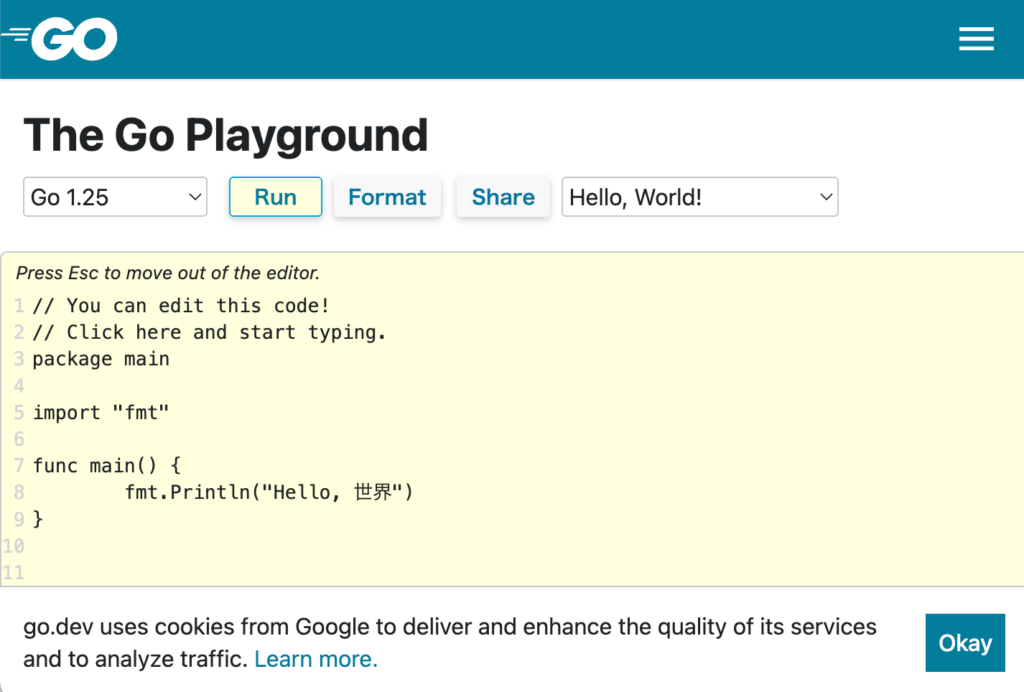This screenshot has width=1024, height=692.
Task: Expand the Go 1.25 version dropdown
Action: pyautogui.click(x=115, y=197)
